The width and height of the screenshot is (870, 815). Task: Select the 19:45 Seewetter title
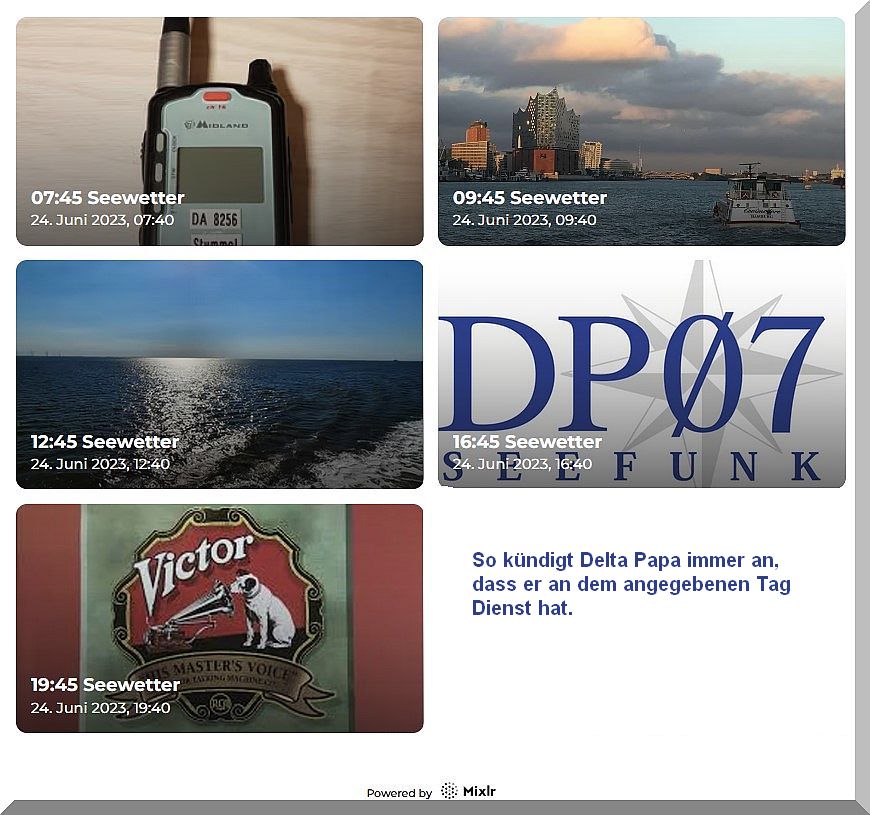[x=105, y=685]
